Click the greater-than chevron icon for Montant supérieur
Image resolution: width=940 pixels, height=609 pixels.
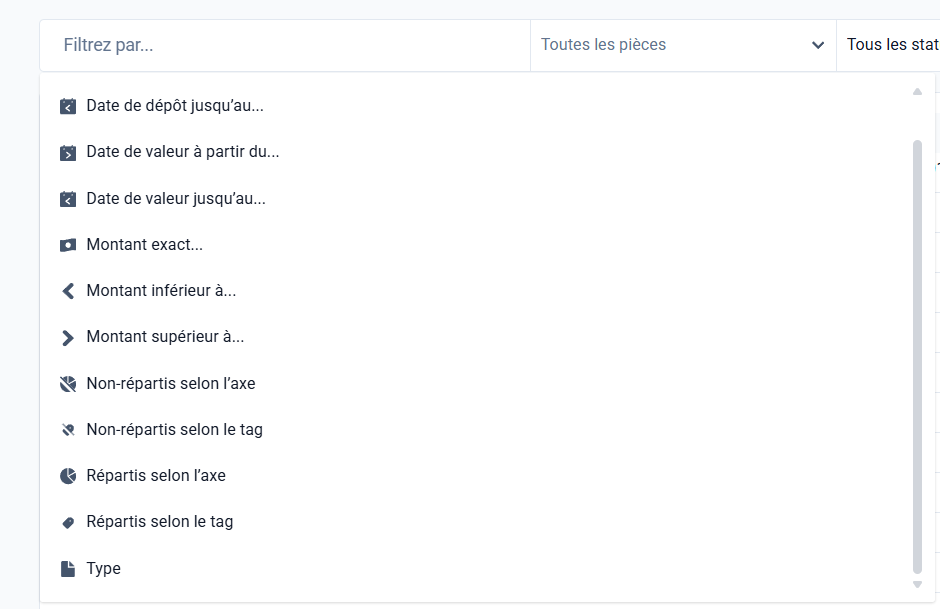[68, 338]
